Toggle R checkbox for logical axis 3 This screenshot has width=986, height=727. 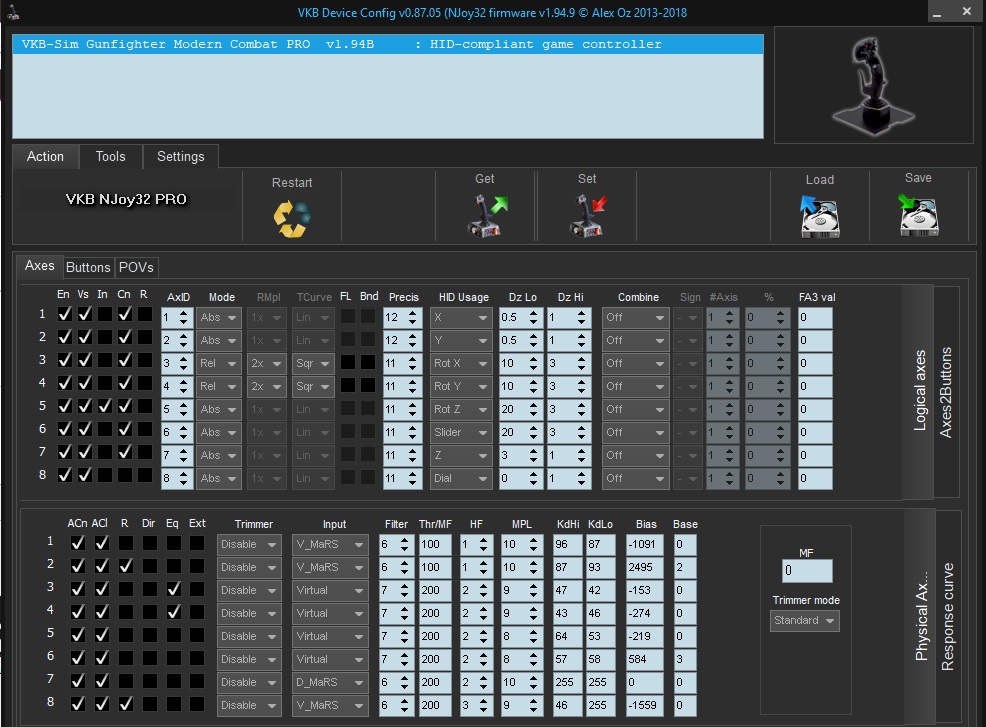(x=145, y=360)
